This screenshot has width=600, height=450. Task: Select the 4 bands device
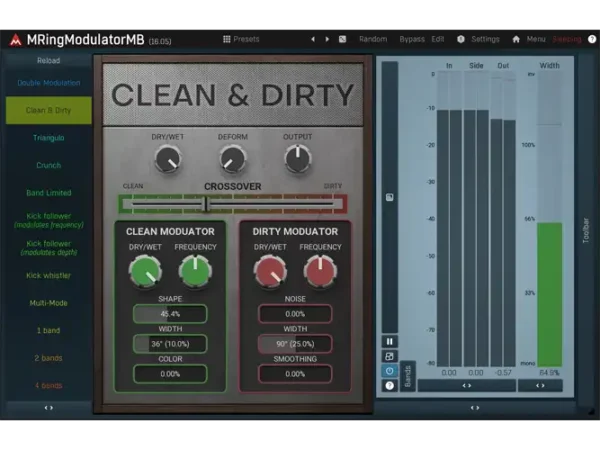click(49, 386)
